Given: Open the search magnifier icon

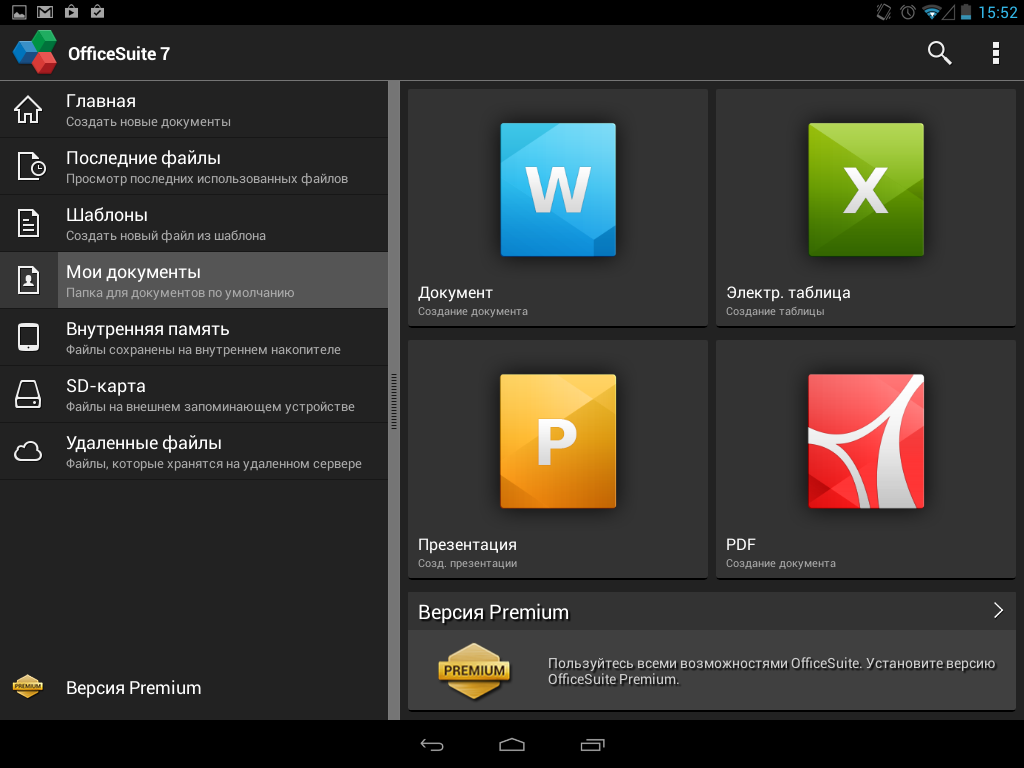Looking at the screenshot, I should pos(939,53).
